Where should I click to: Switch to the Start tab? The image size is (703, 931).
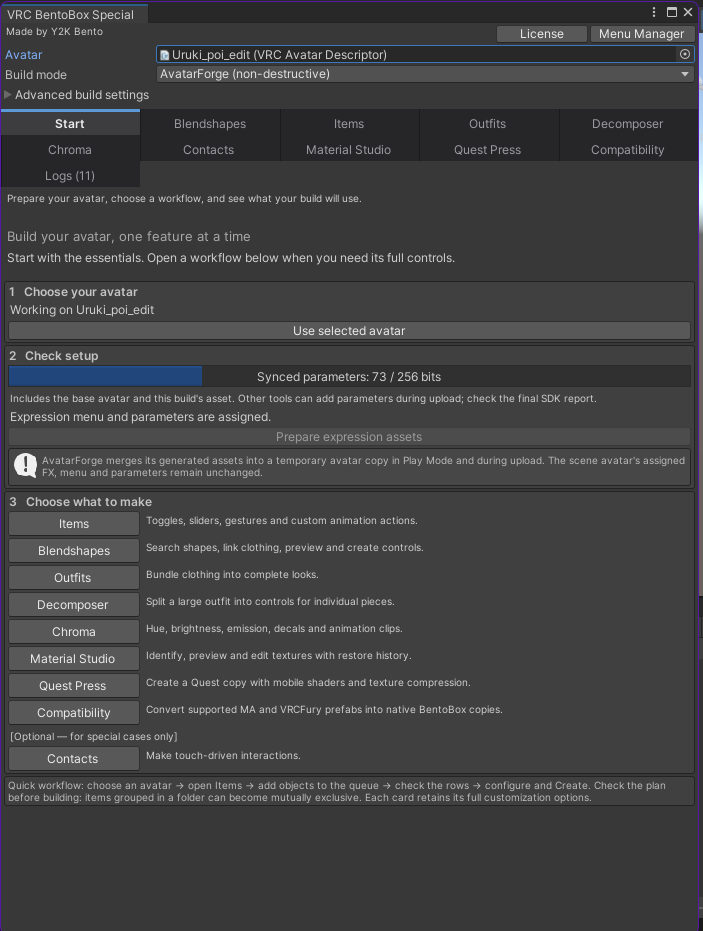tap(70, 124)
